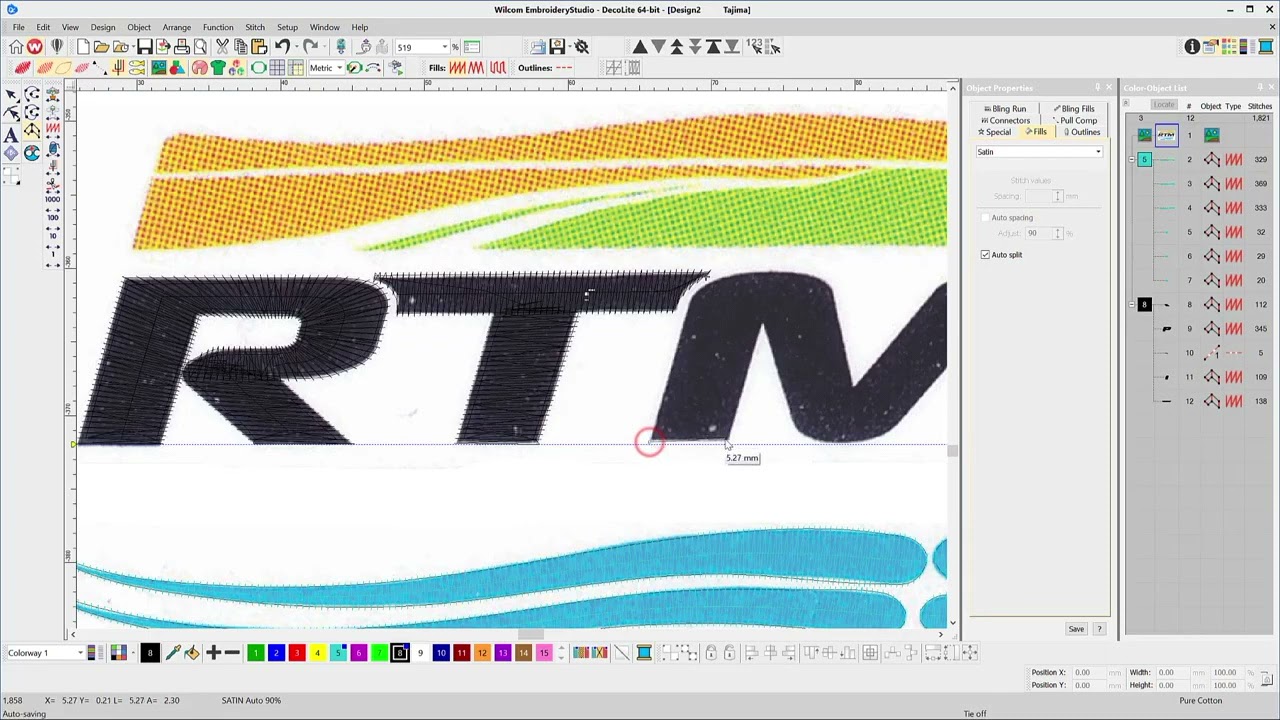Image resolution: width=1280 pixels, height=720 pixels.
Task: Click the Save button in Object Properties
Action: [1076, 629]
